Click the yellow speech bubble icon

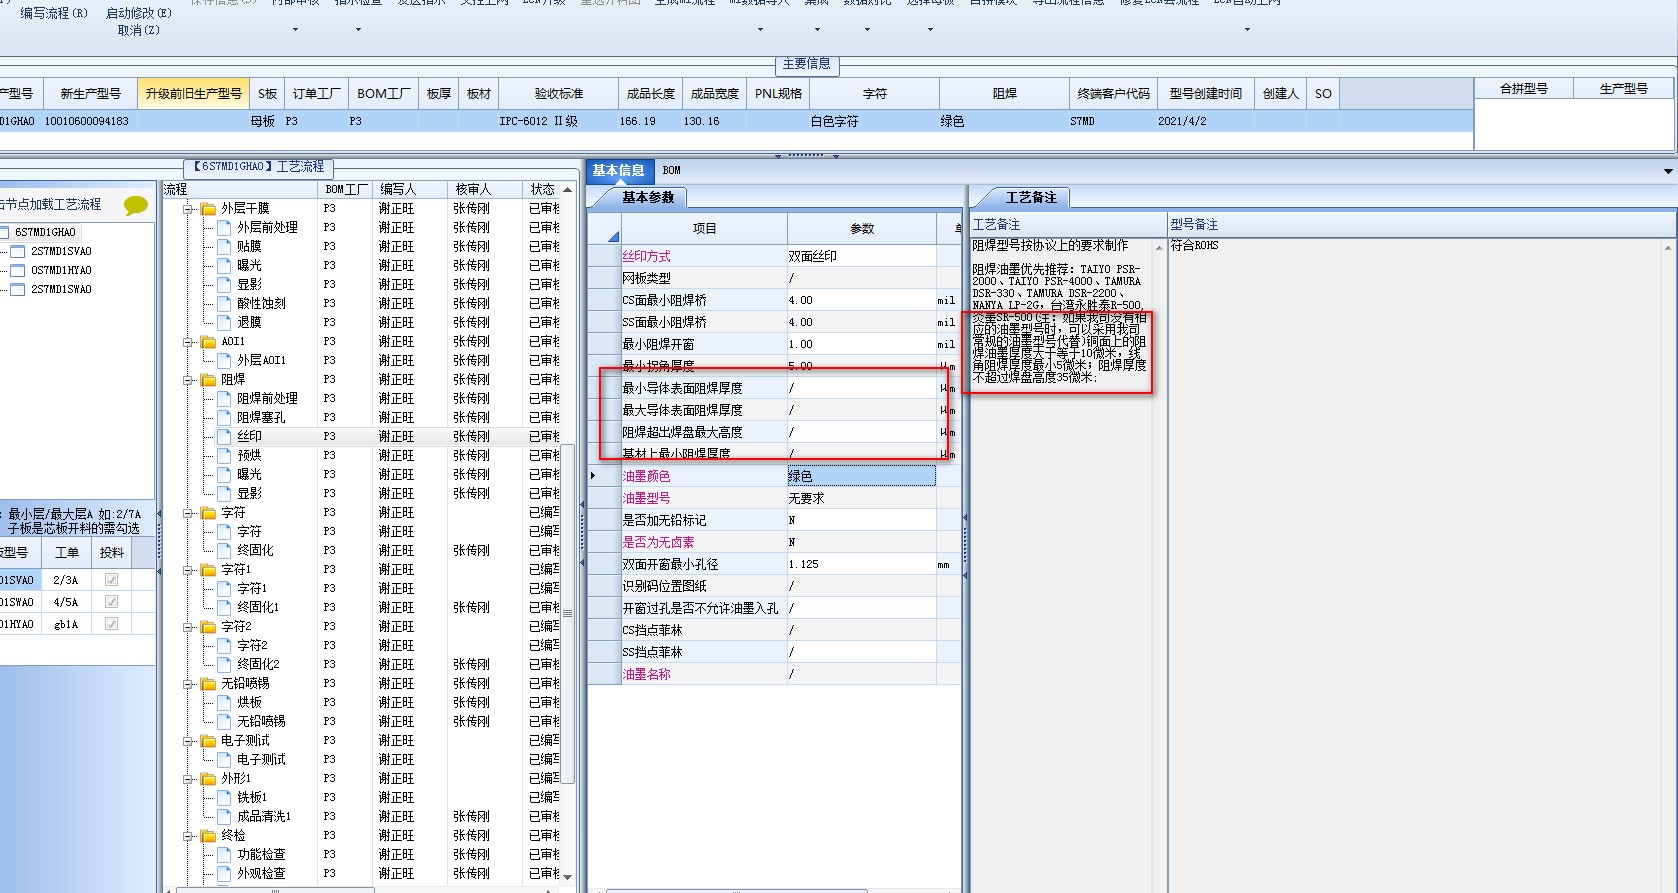[136, 205]
